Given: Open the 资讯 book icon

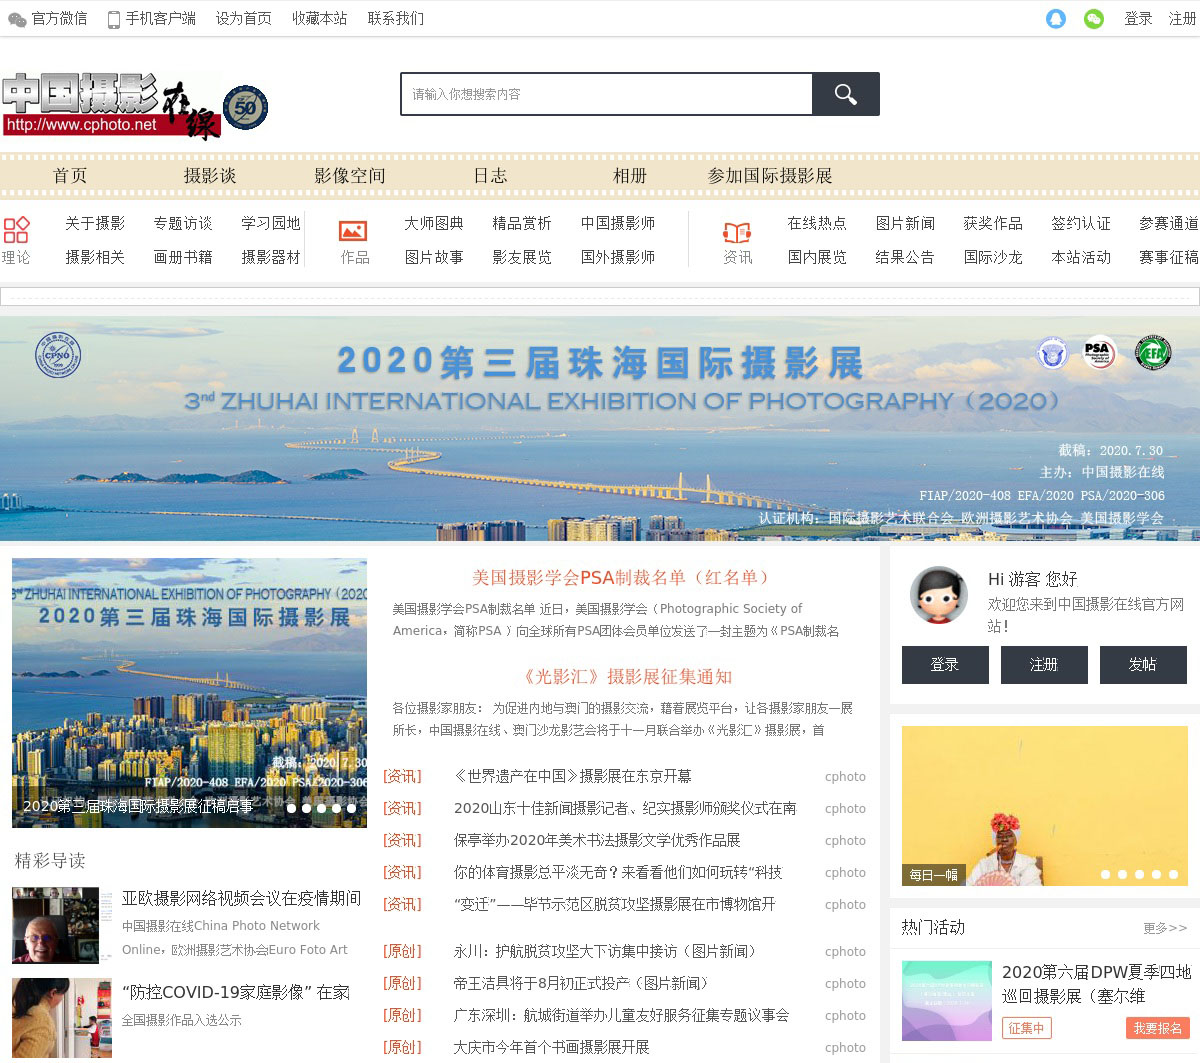Looking at the screenshot, I should tap(737, 233).
